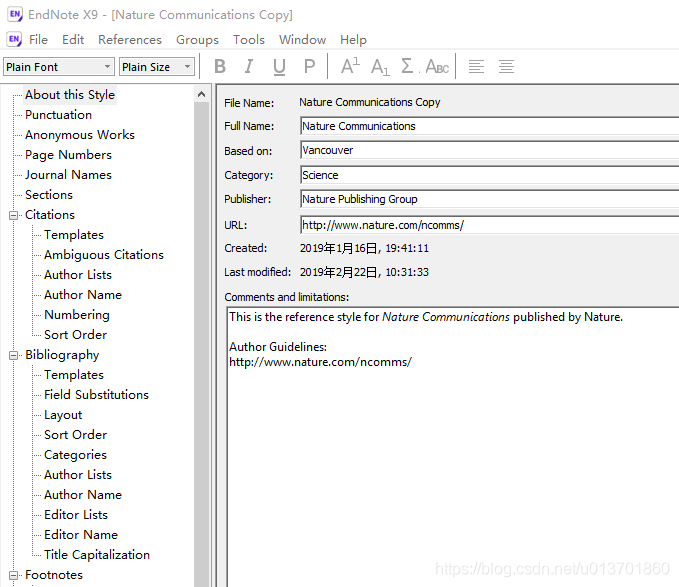679x587 pixels.
Task: Click the Created date value
Action: (x=364, y=248)
